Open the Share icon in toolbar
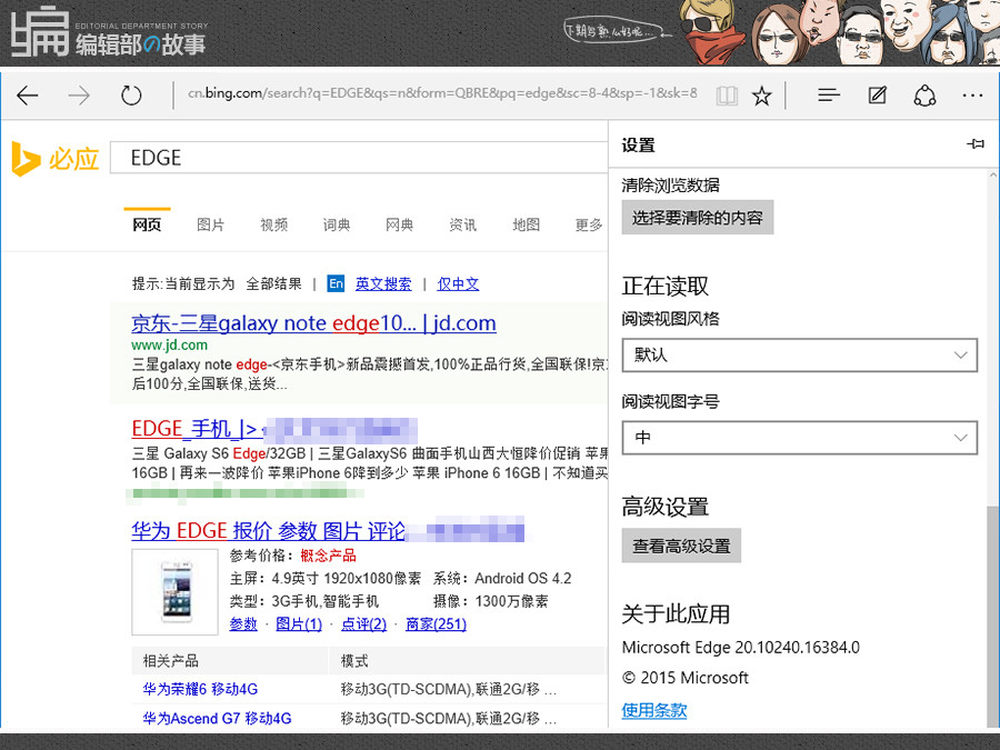 [x=925, y=96]
